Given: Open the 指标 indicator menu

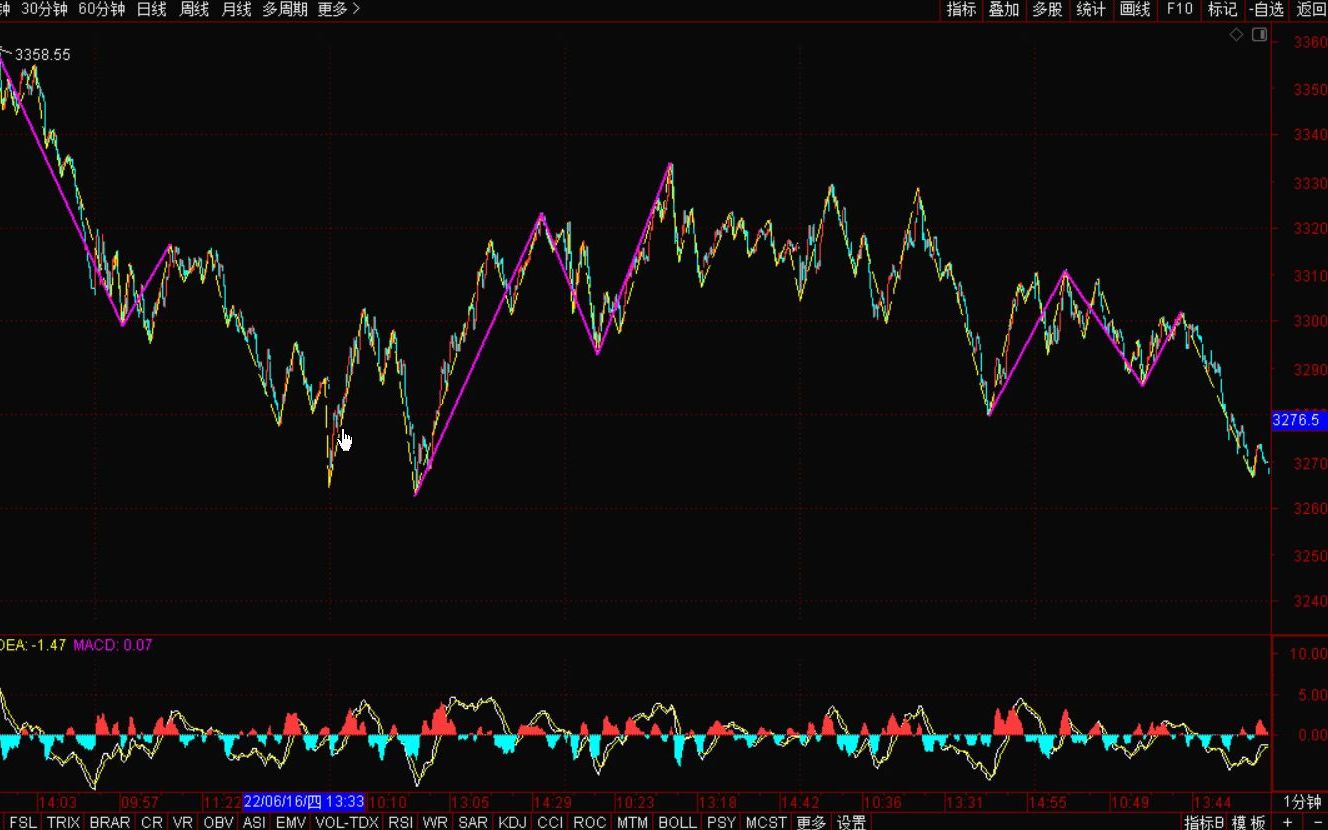Looking at the screenshot, I should pos(961,9).
